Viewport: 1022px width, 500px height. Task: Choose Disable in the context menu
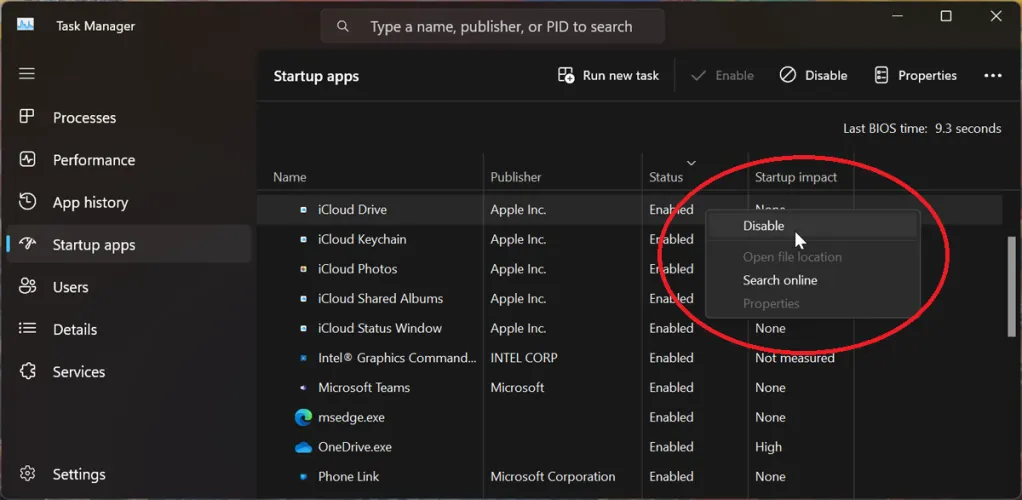tap(763, 226)
